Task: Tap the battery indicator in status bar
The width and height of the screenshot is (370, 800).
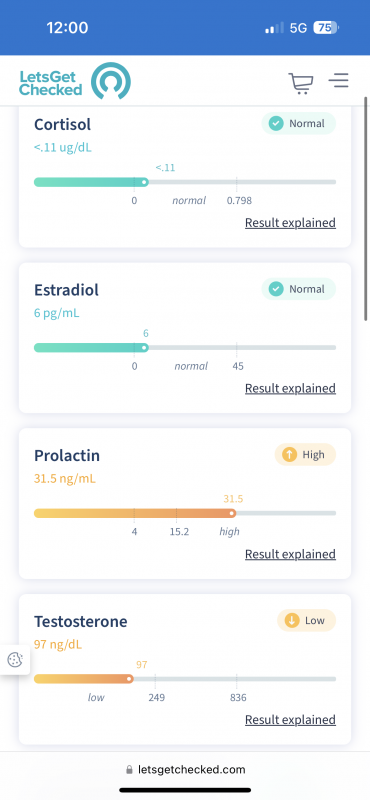Action: point(326,28)
